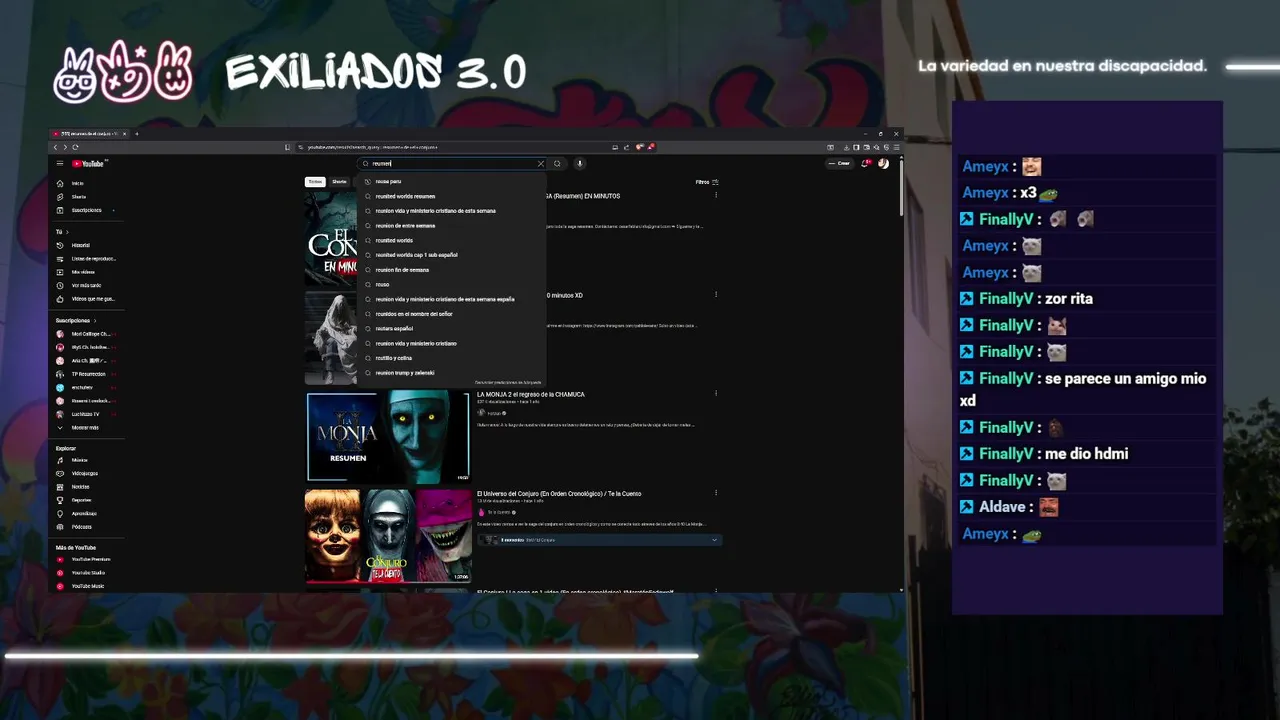Open TP Resurrection channel subscription
1280x720 pixels.
85,374
